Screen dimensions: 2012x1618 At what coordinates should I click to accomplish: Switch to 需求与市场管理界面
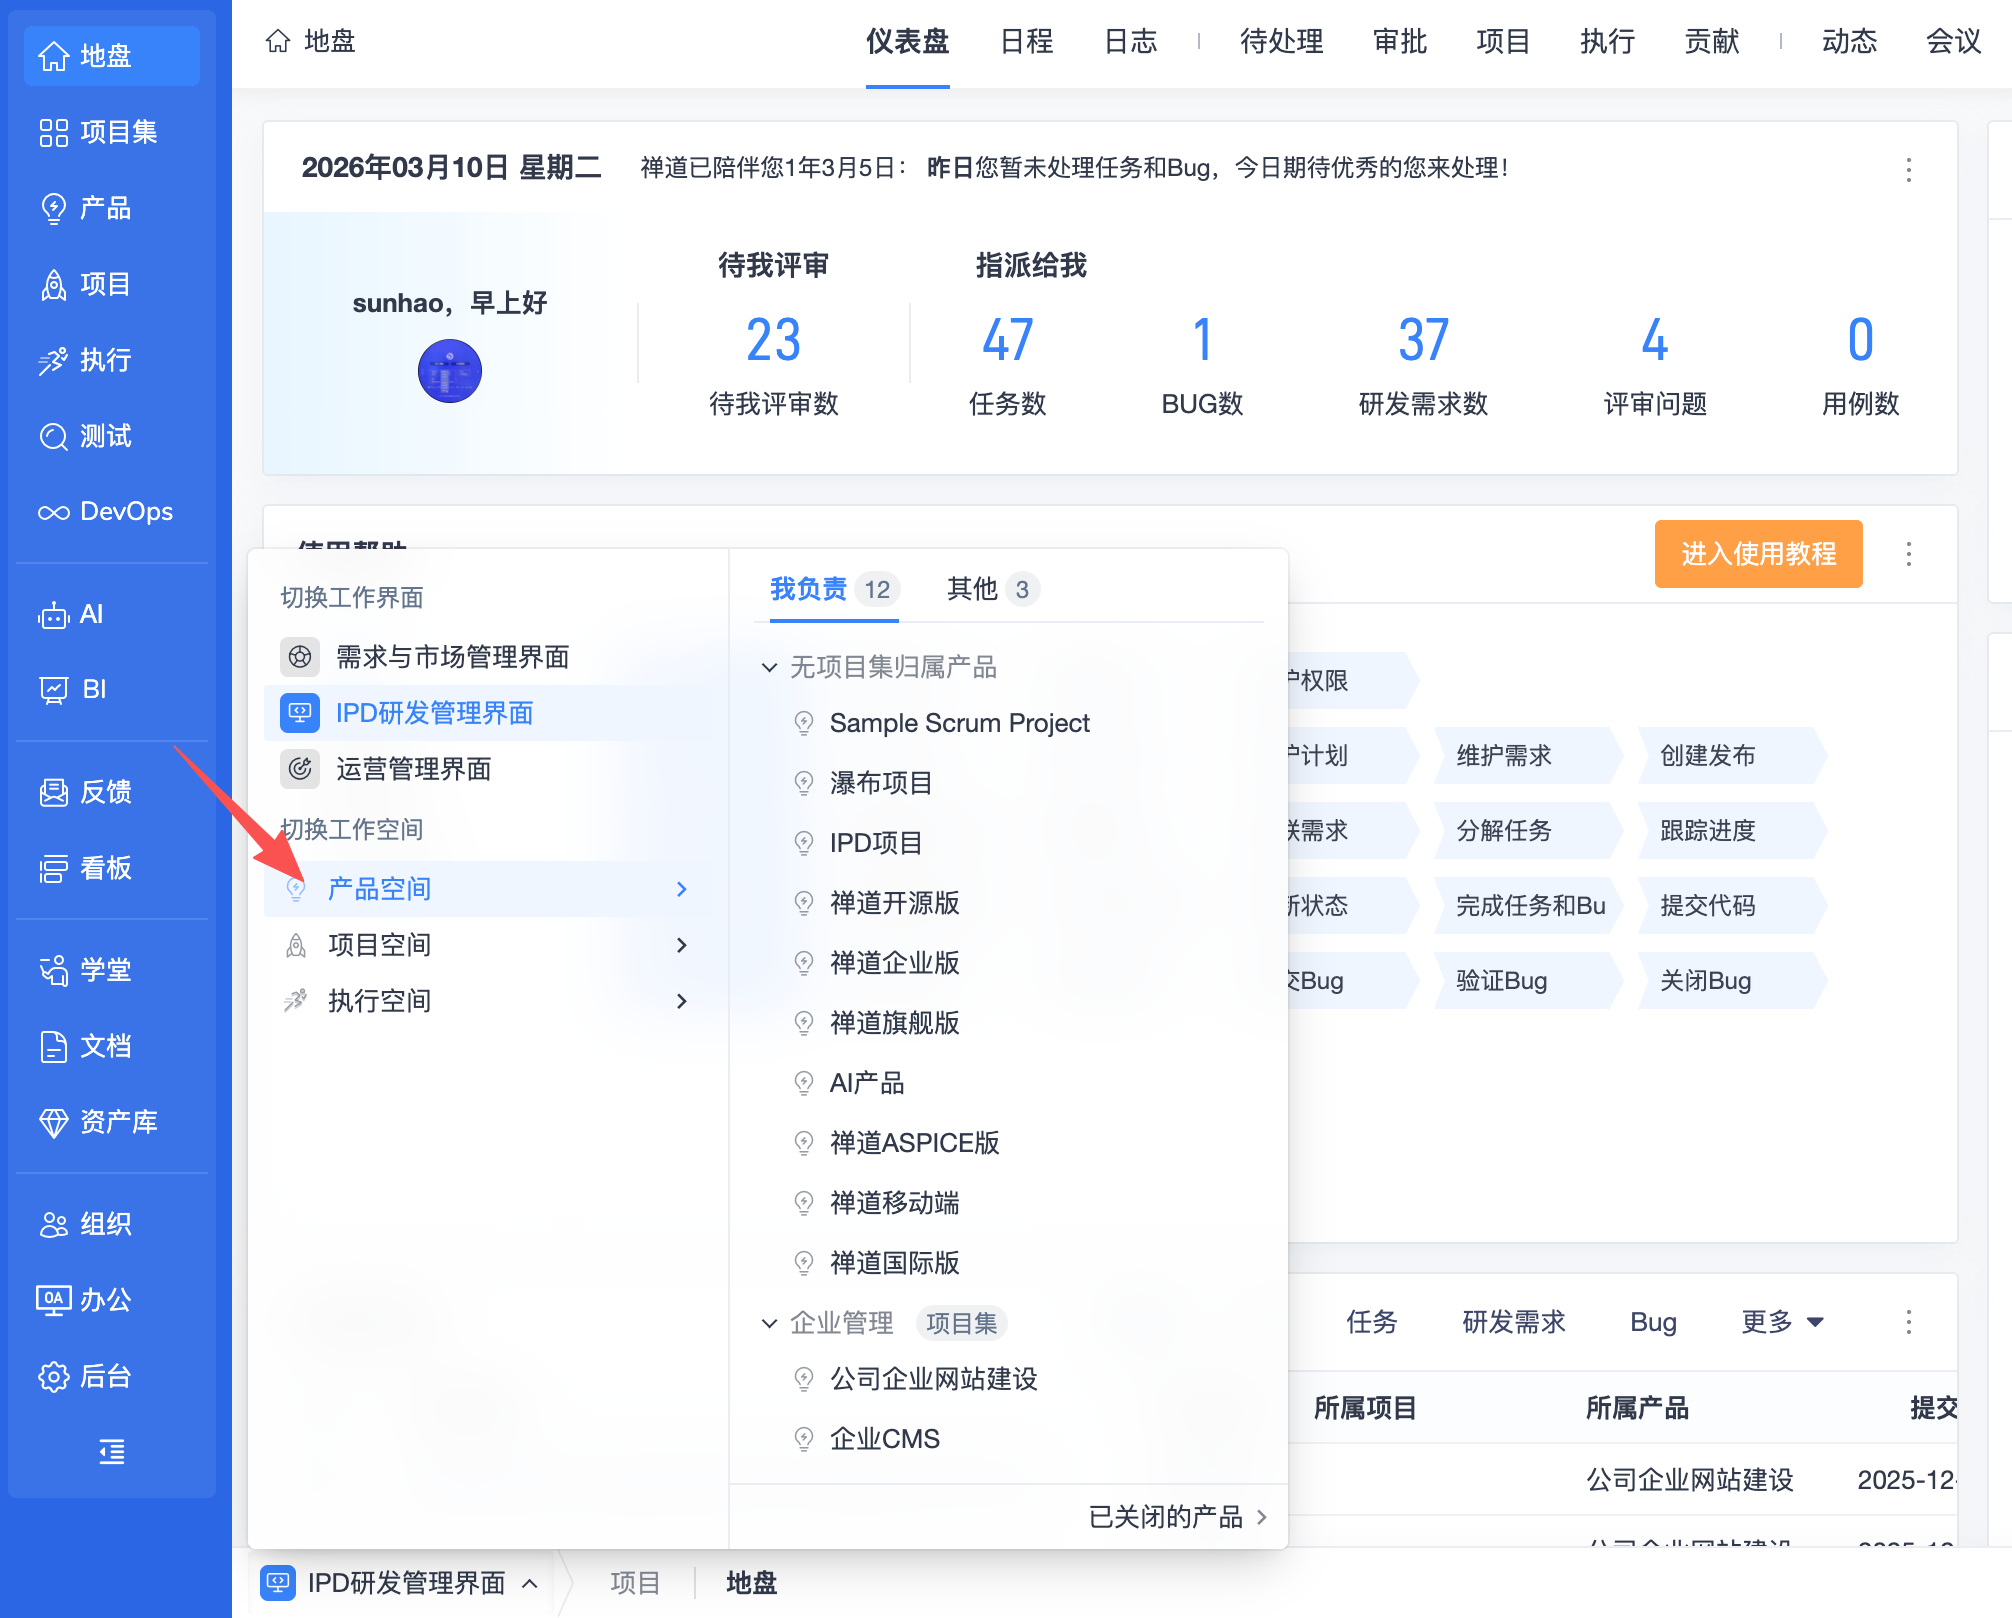[x=452, y=657]
